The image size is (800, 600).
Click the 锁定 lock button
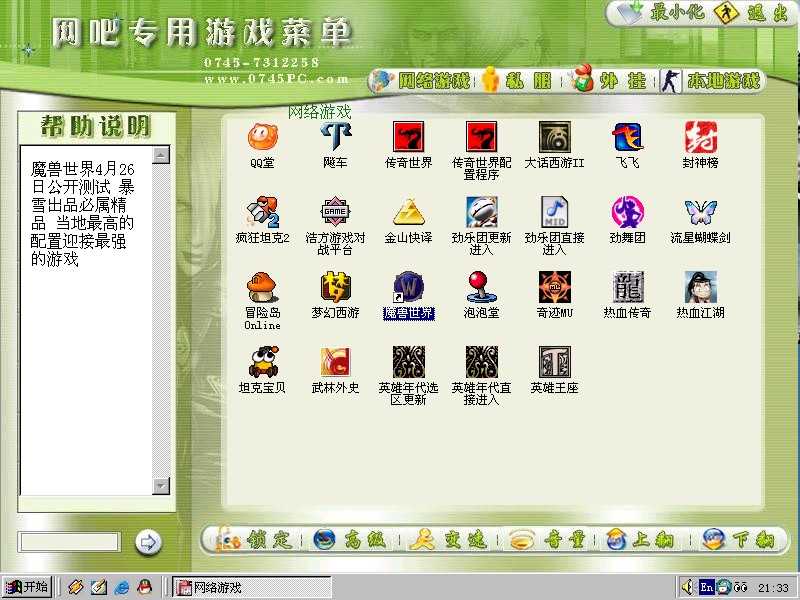tap(255, 540)
